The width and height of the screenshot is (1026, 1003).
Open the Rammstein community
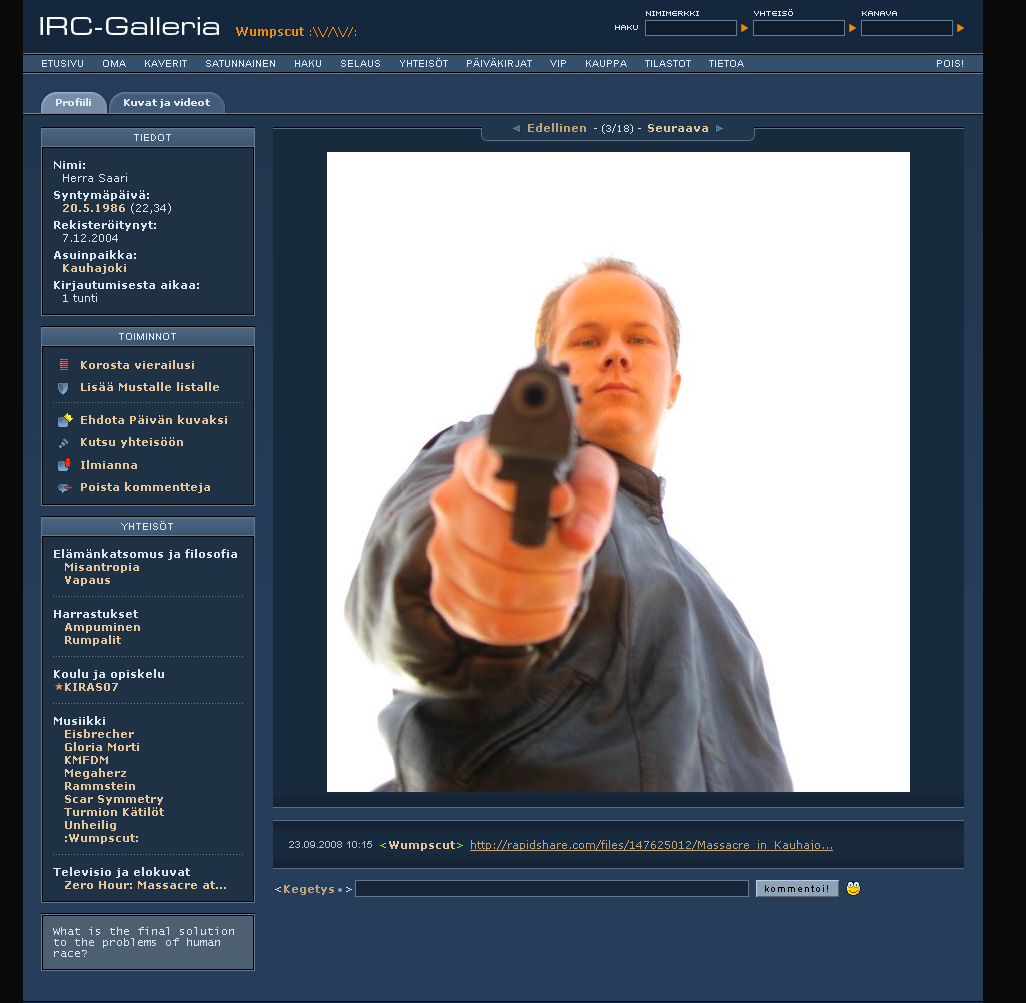tap(99, 786)
